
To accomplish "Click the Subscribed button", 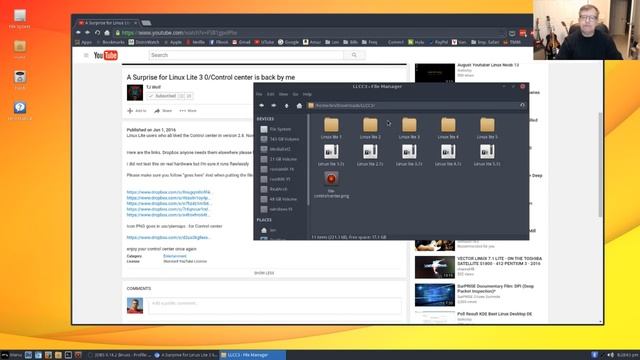I will (x=162, y=96).
